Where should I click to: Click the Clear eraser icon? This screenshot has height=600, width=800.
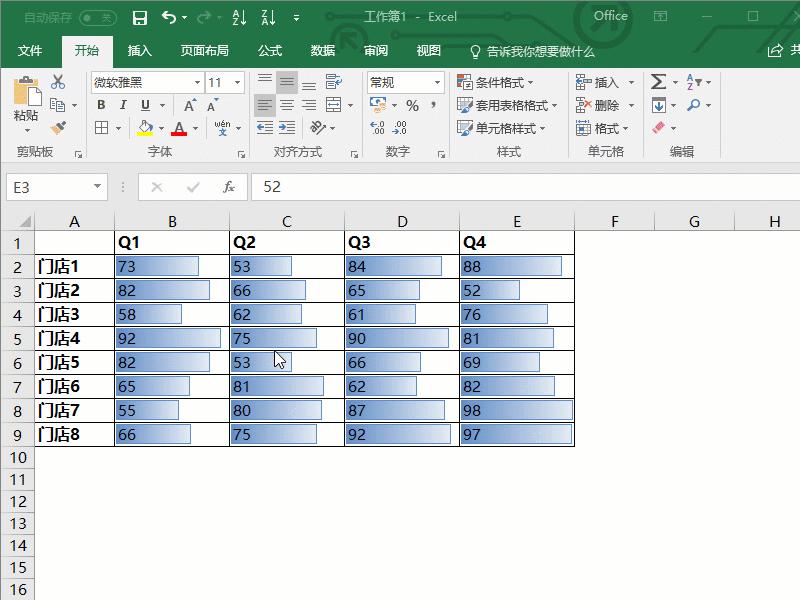pyautogui.click(x=659, y=127)
